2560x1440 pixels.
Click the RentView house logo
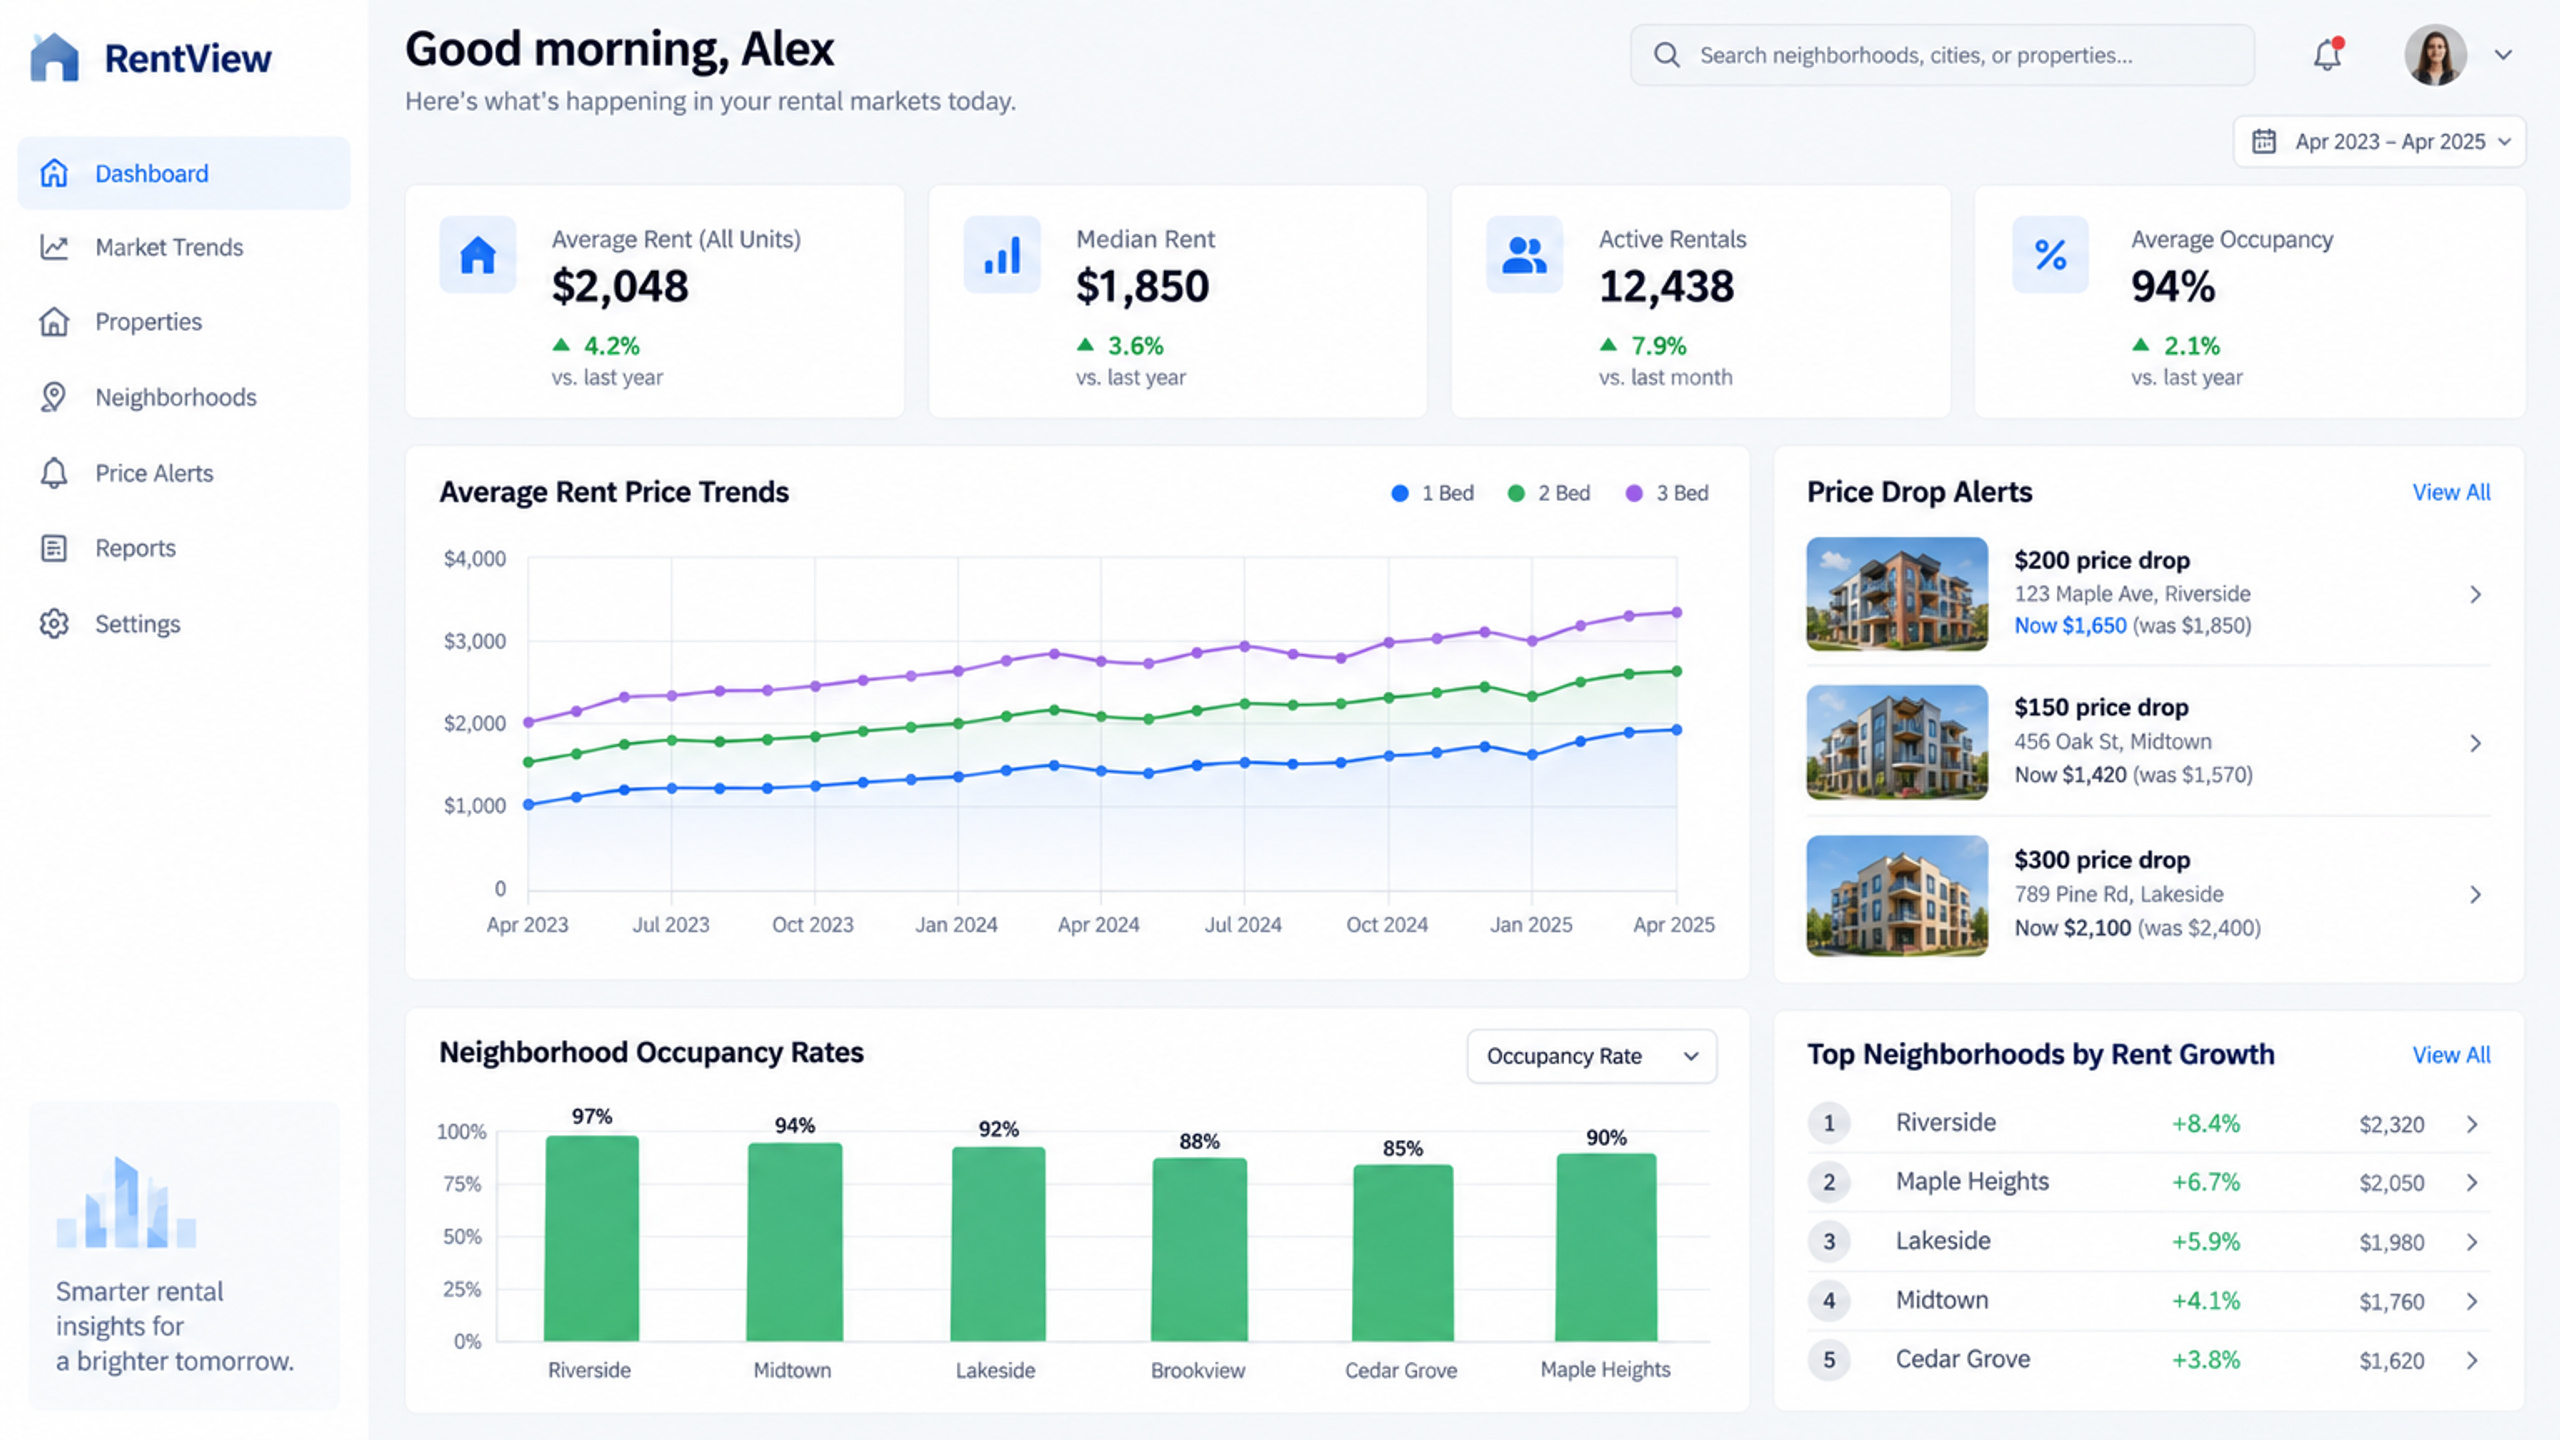[54, 56]
